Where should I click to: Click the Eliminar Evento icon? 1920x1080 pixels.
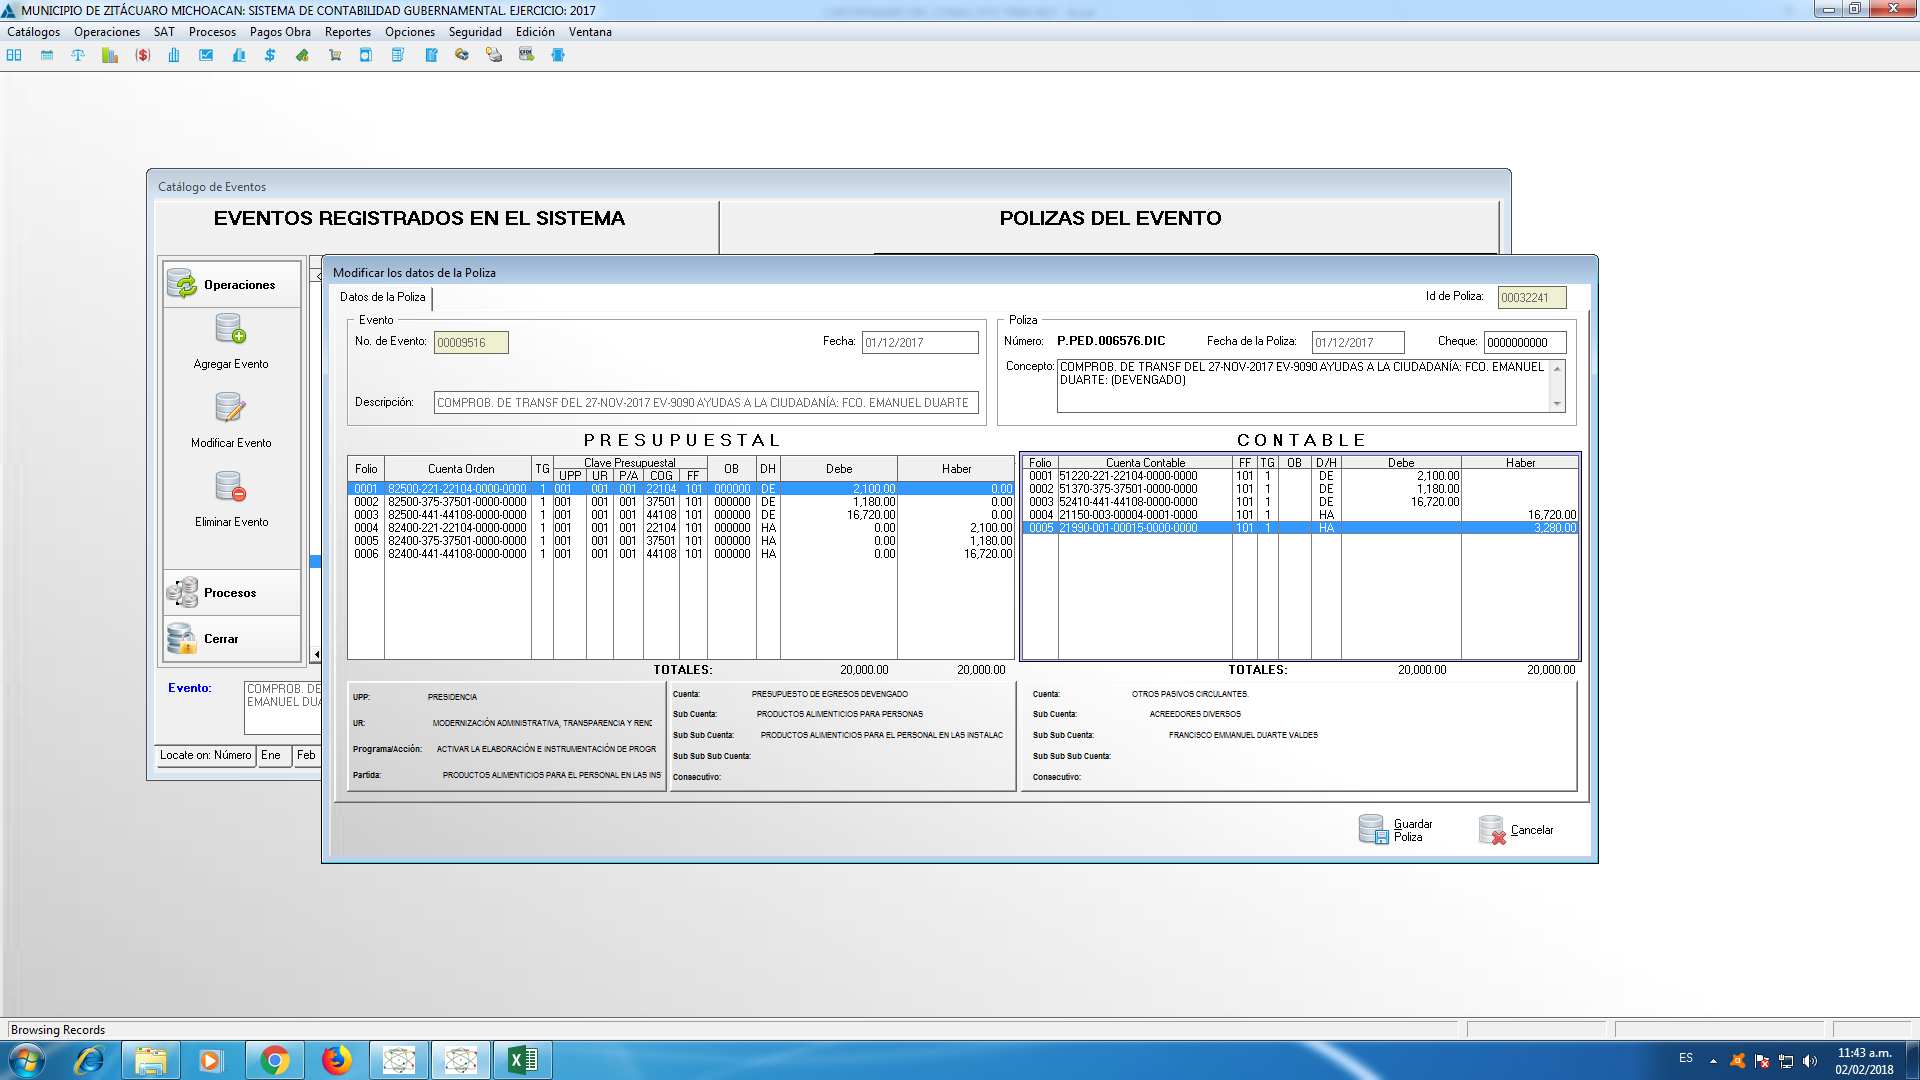[231, 487]
